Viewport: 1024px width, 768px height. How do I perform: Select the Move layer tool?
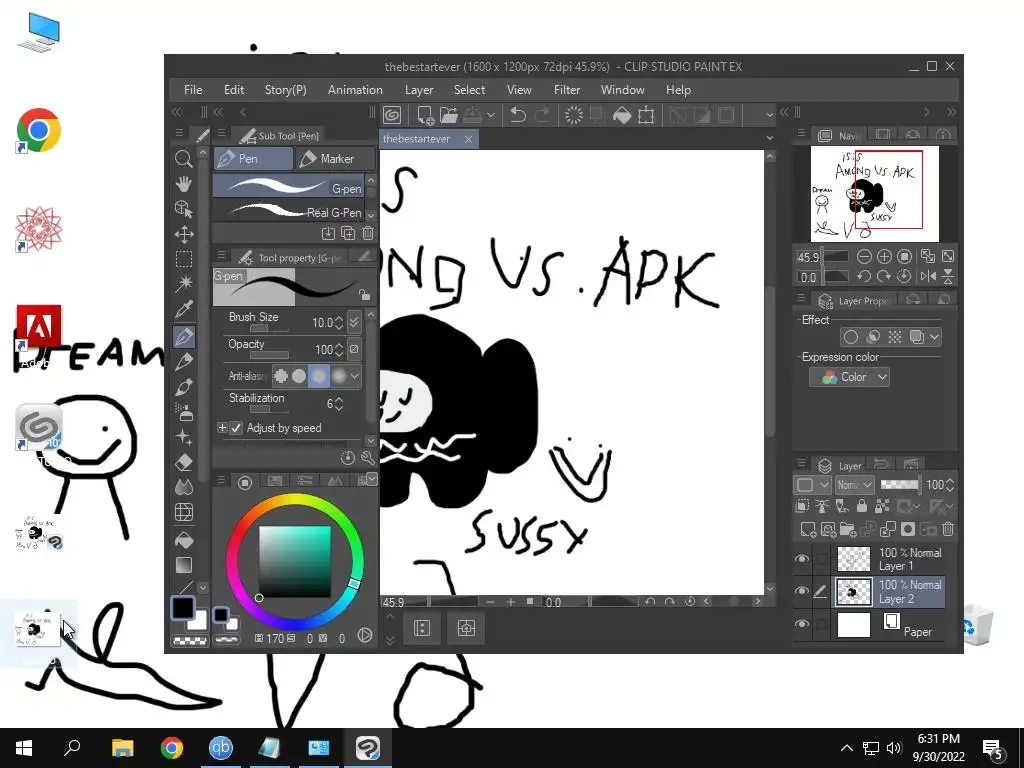coord(184,234)
